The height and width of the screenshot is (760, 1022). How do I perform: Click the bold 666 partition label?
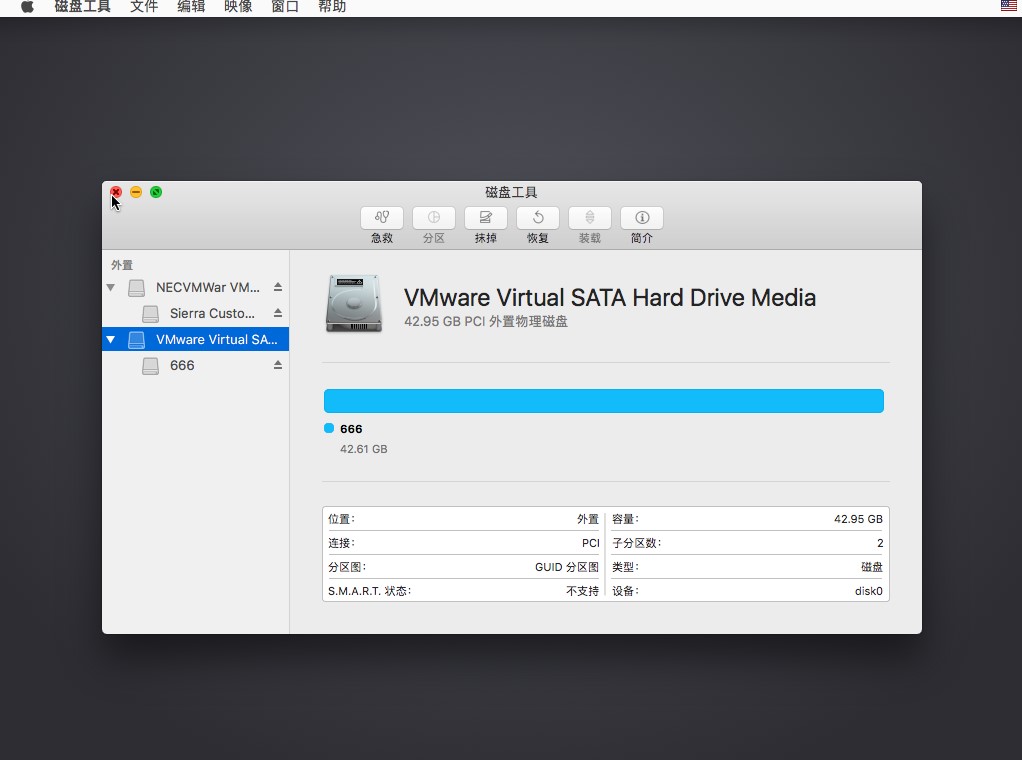pos(351,429)
